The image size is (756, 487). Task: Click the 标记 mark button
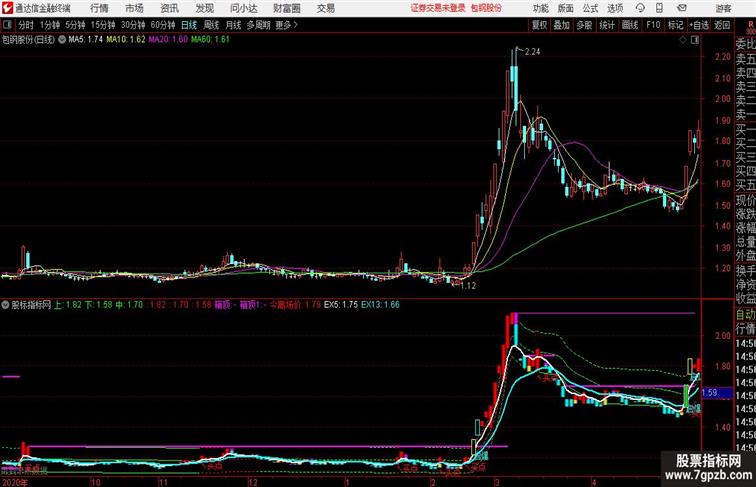pyautogui.click(x=675, y=25)
